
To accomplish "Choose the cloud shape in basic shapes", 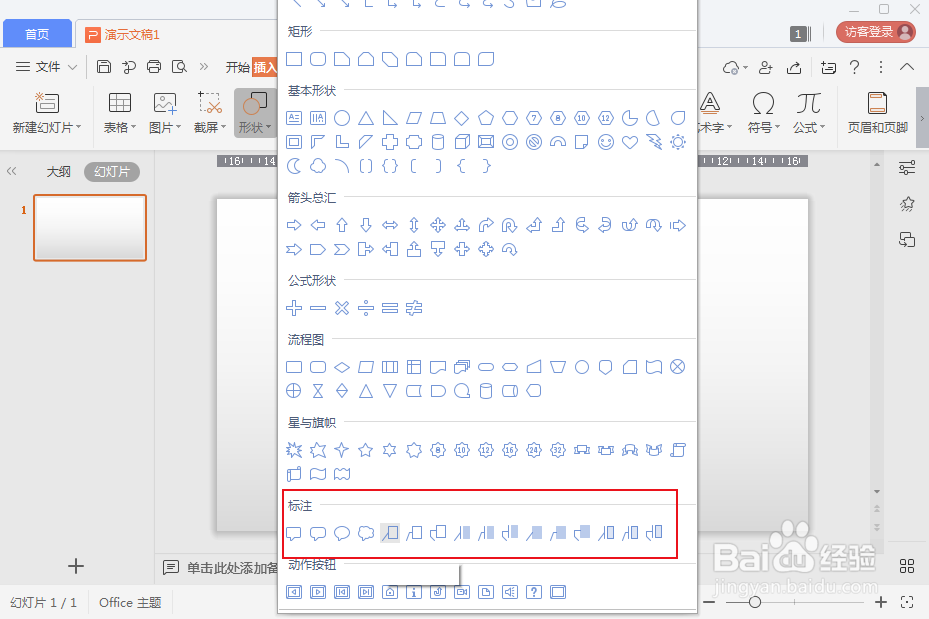I will tap(318, 166).
